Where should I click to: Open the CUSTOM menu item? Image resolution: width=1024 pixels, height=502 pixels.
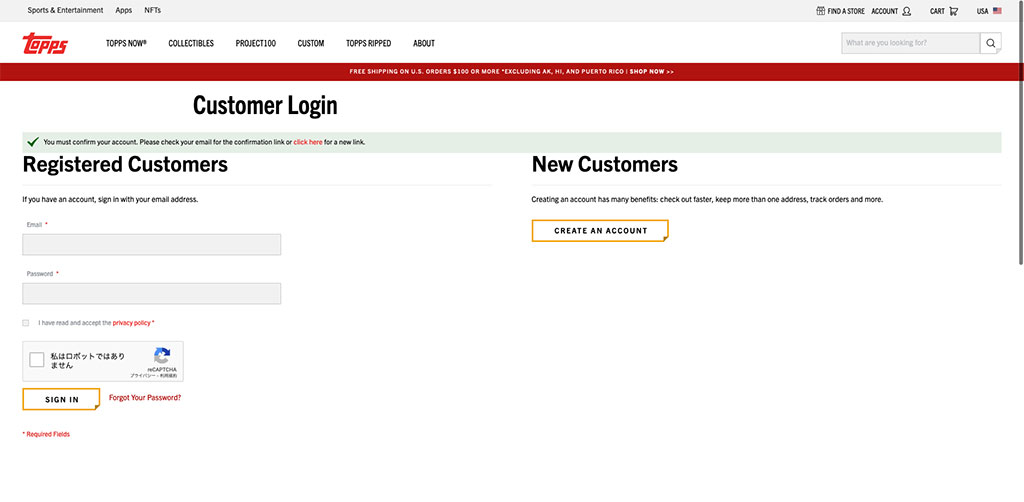tap(311, 43)
